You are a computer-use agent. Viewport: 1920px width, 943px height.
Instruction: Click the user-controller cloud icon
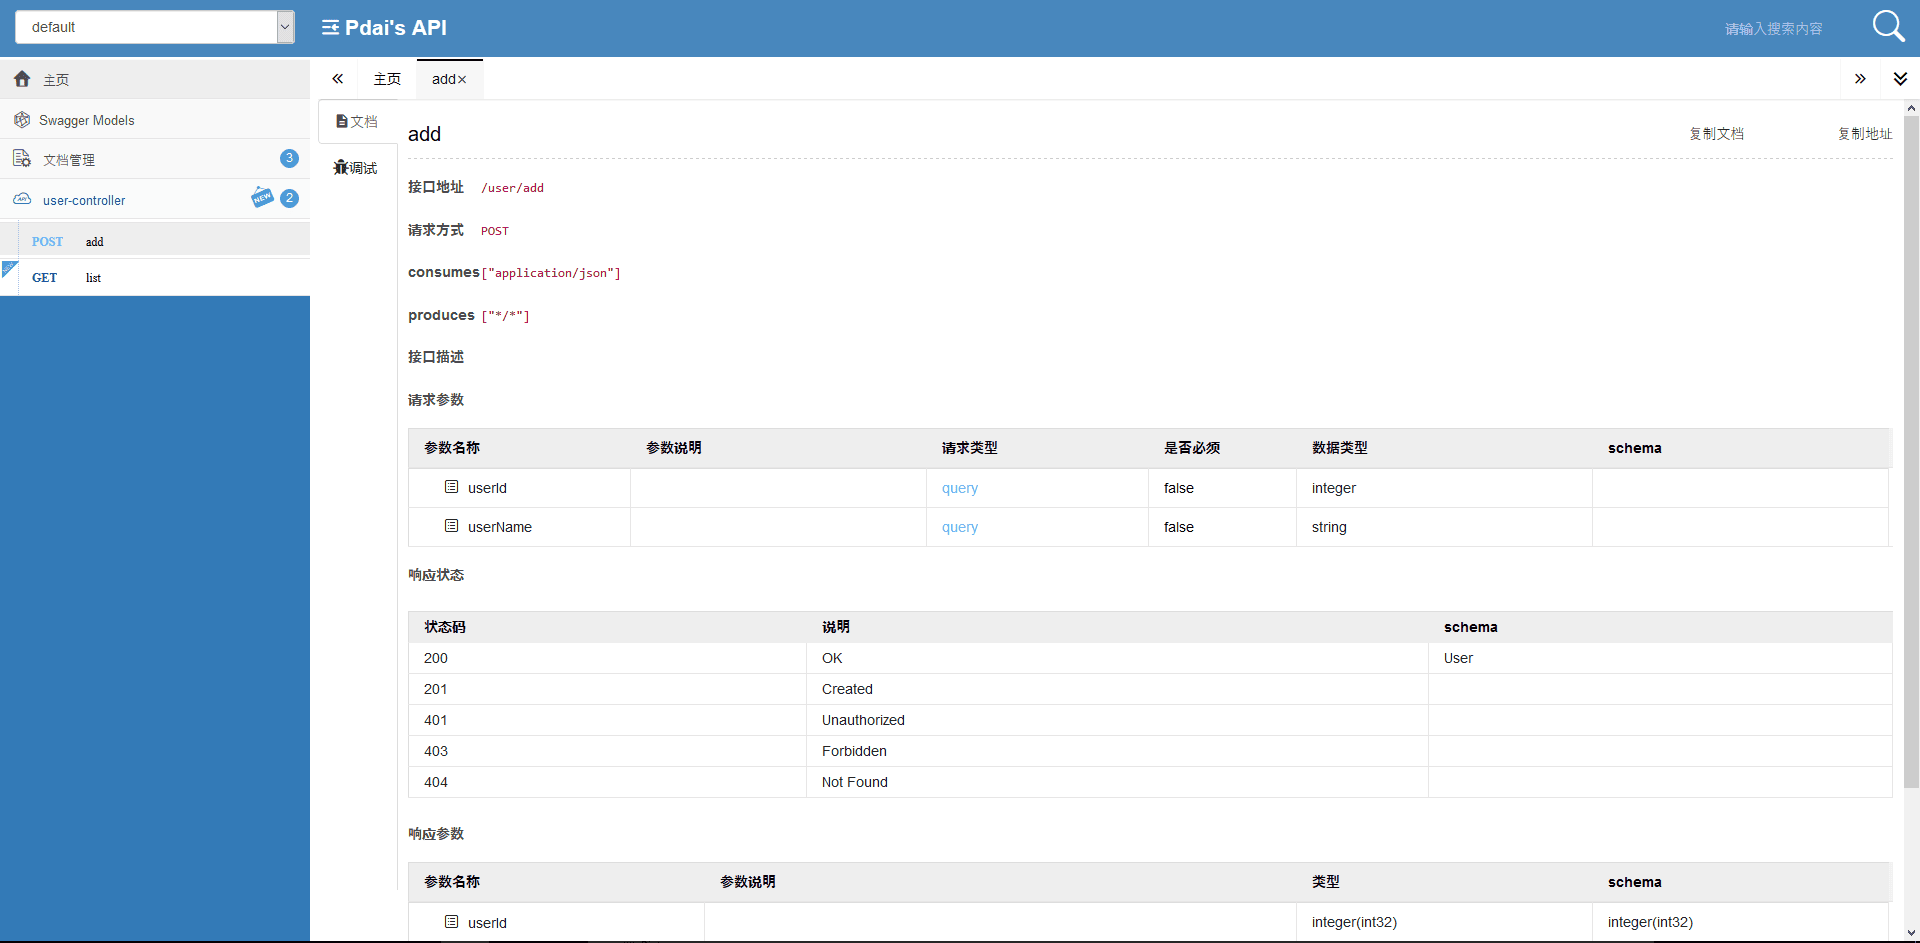click(x=22, y=200)
